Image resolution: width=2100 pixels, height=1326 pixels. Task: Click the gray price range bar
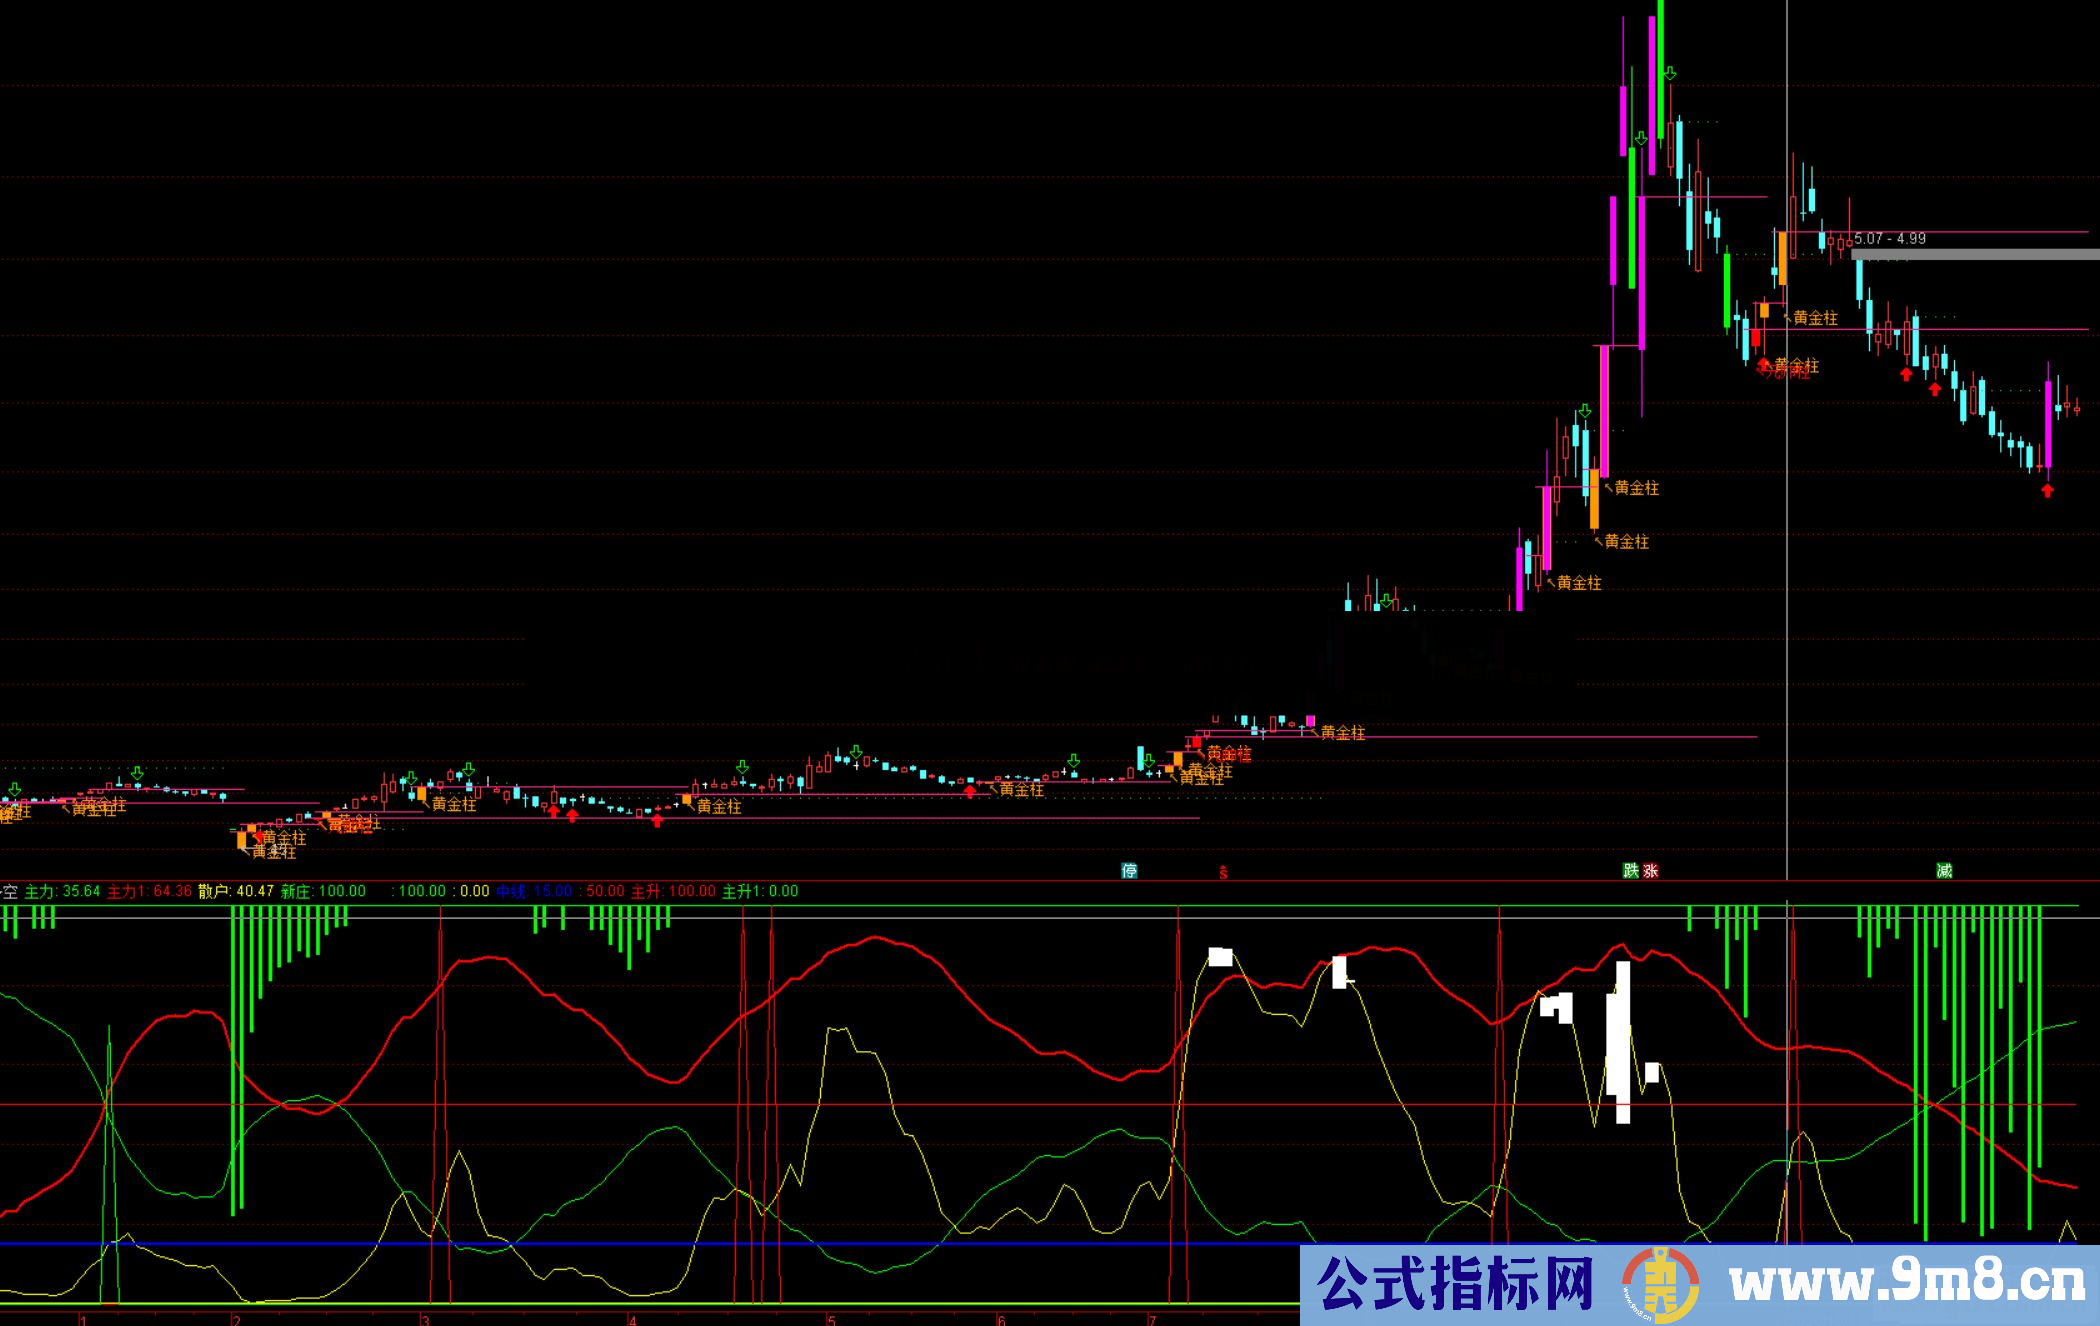[1975, 255]
